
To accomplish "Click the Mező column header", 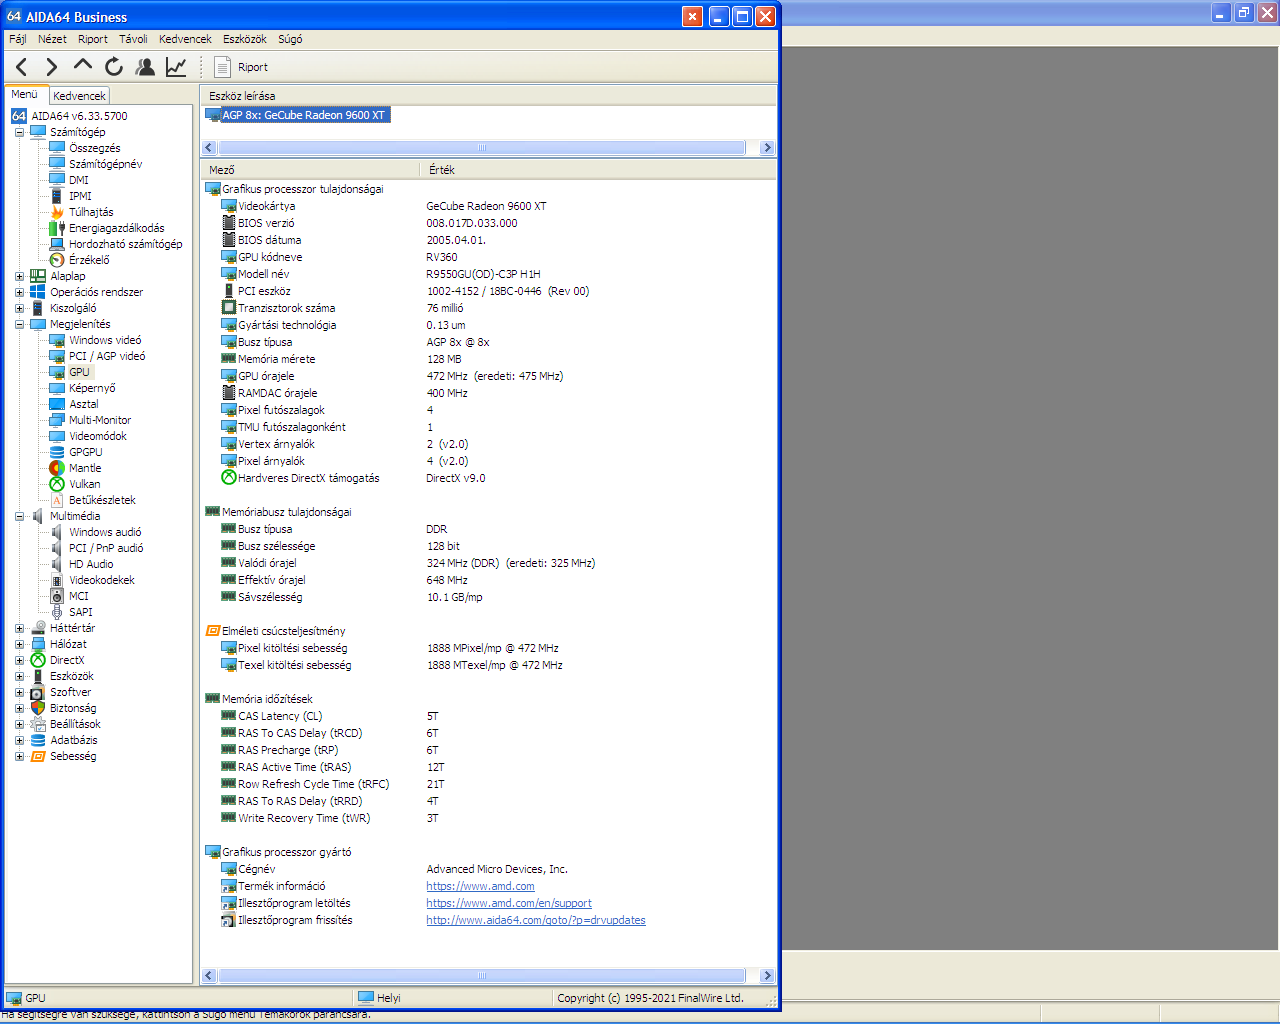I will coord(310,170).
